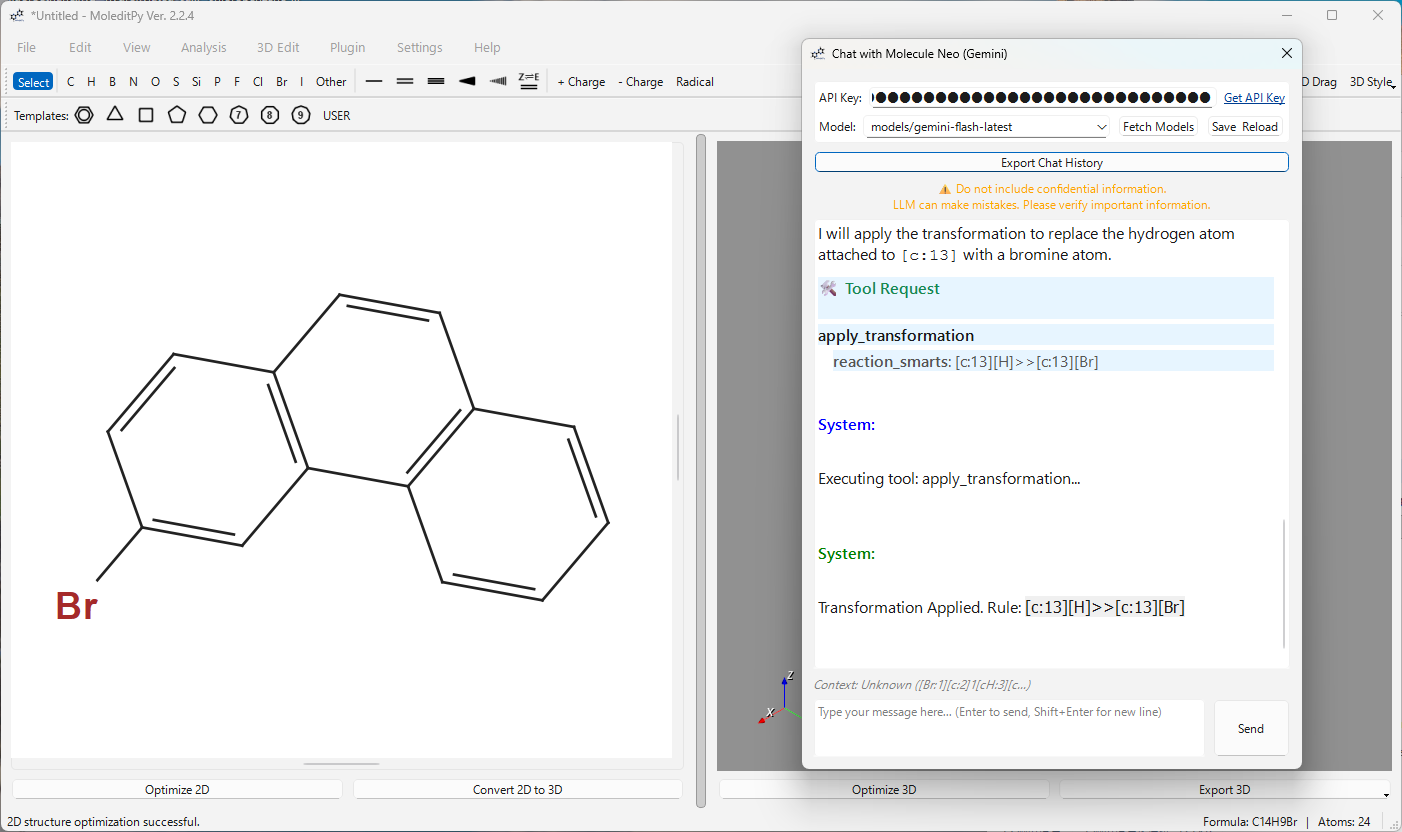The width and height of the screenshot is (1402, 832).
Task: Toggle the Select mode button
Action: (33, 82)
